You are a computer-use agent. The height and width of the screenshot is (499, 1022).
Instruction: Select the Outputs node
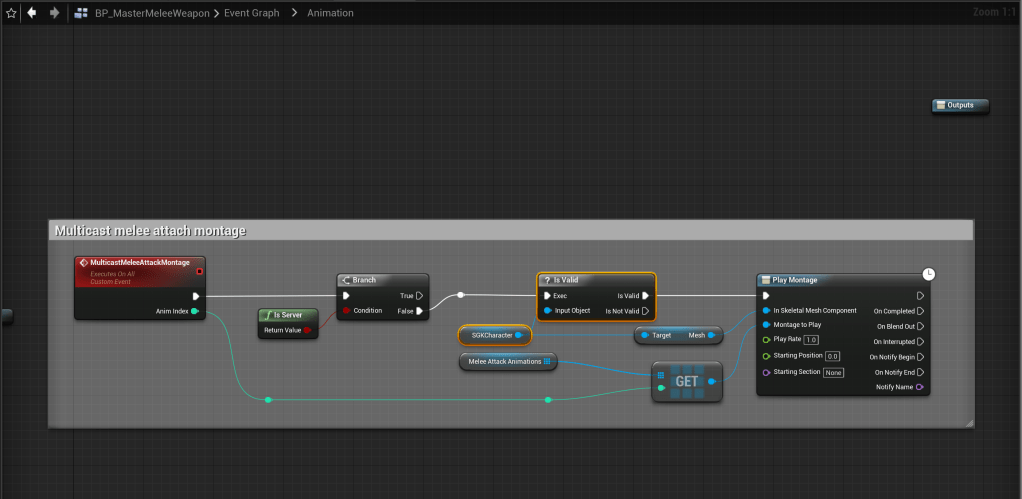[960, 105]
